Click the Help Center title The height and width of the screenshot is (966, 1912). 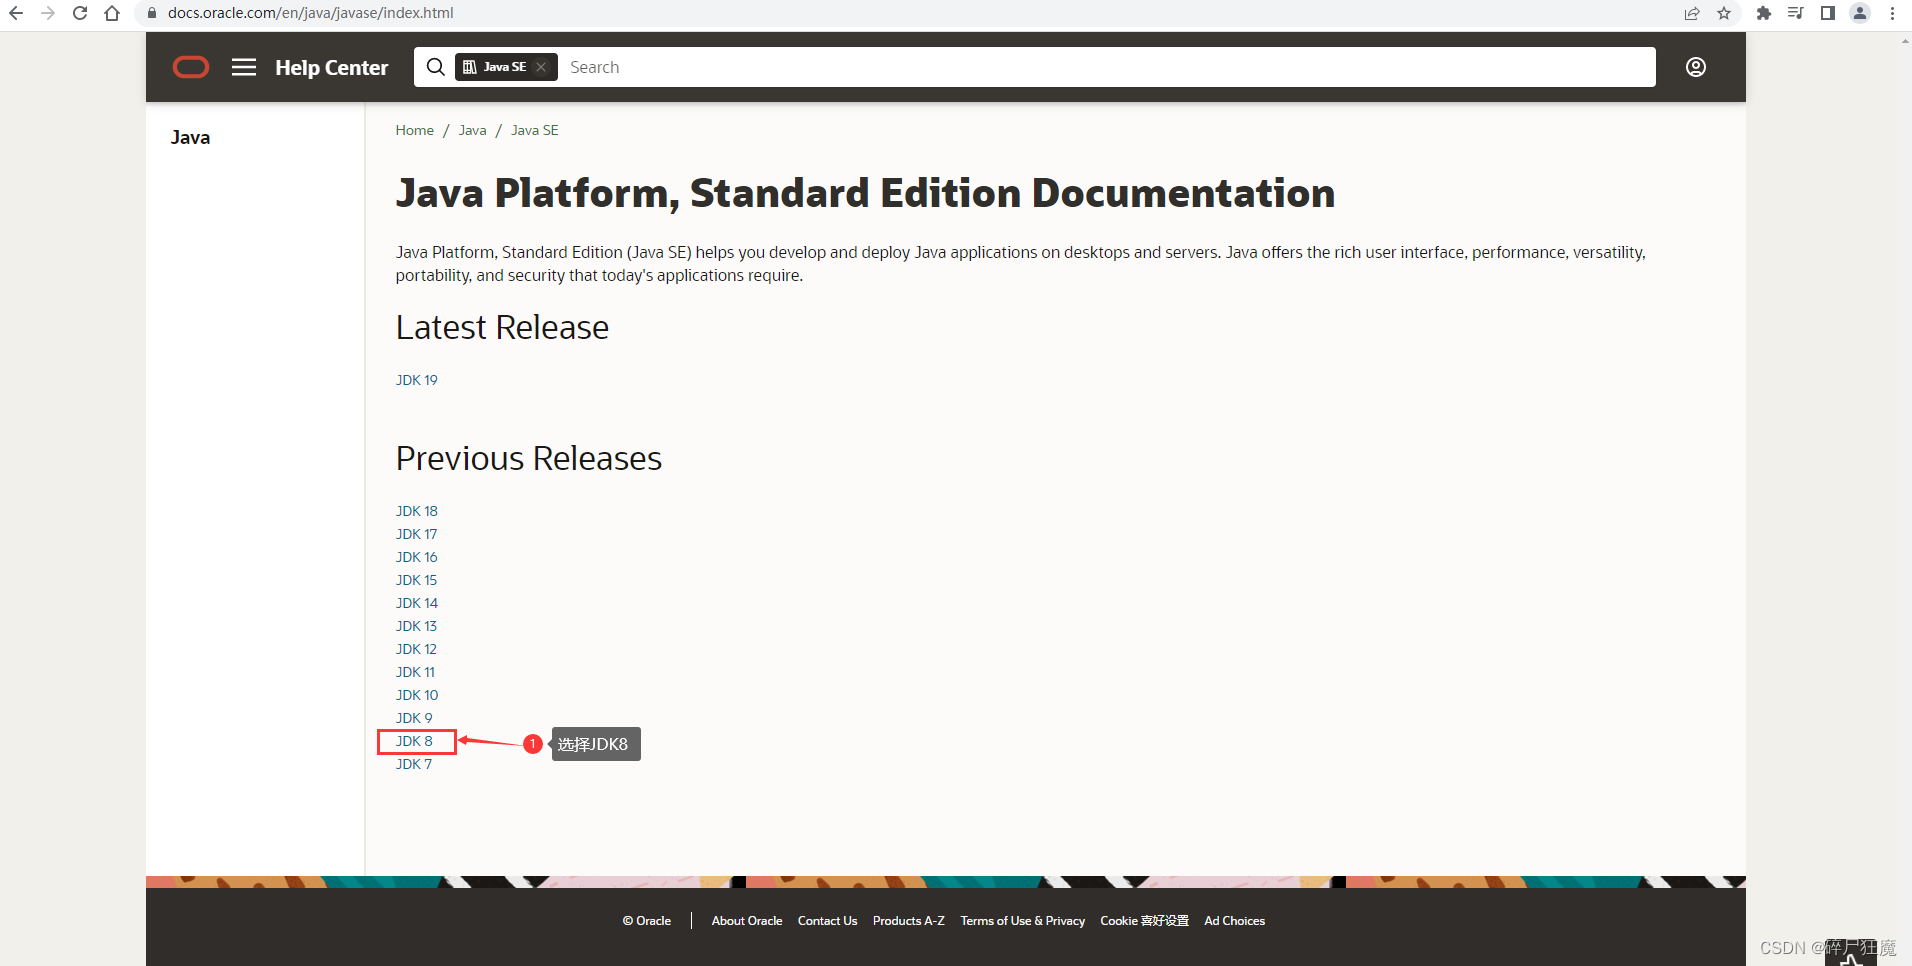tap(332, 68)
